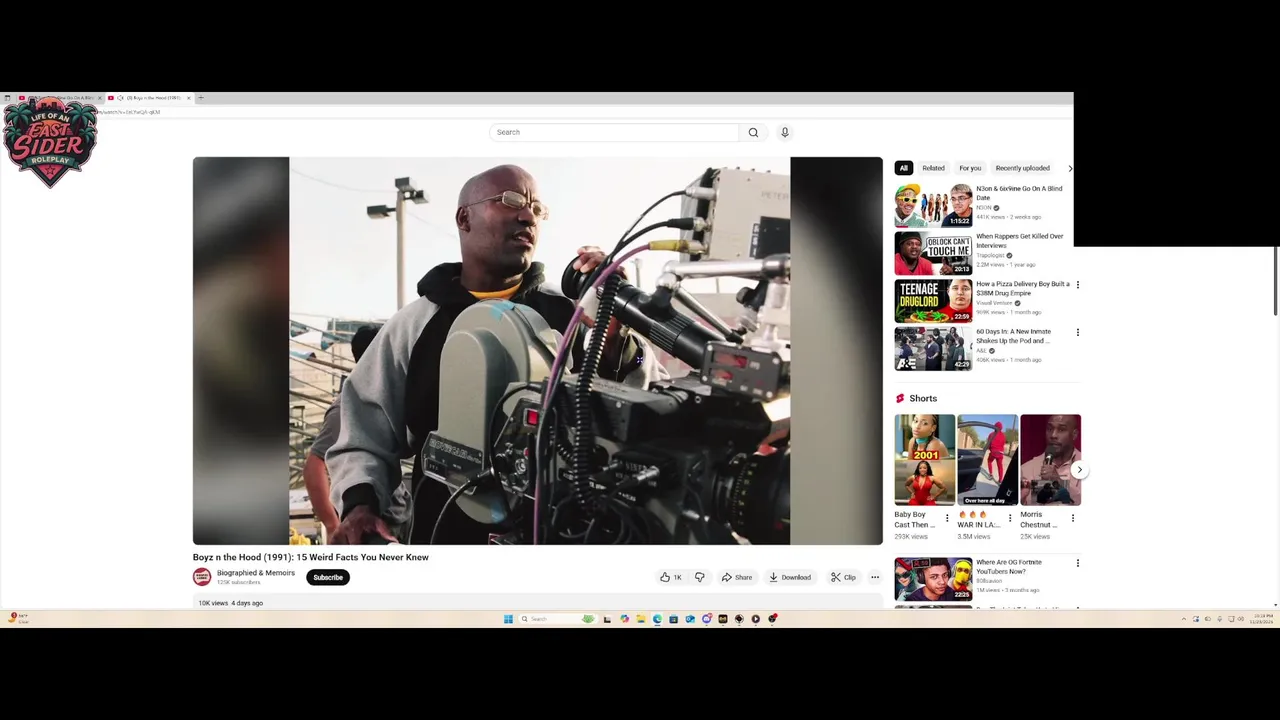
Task: Open the taskbar clock and date
Action: [x=1263, y=619]
